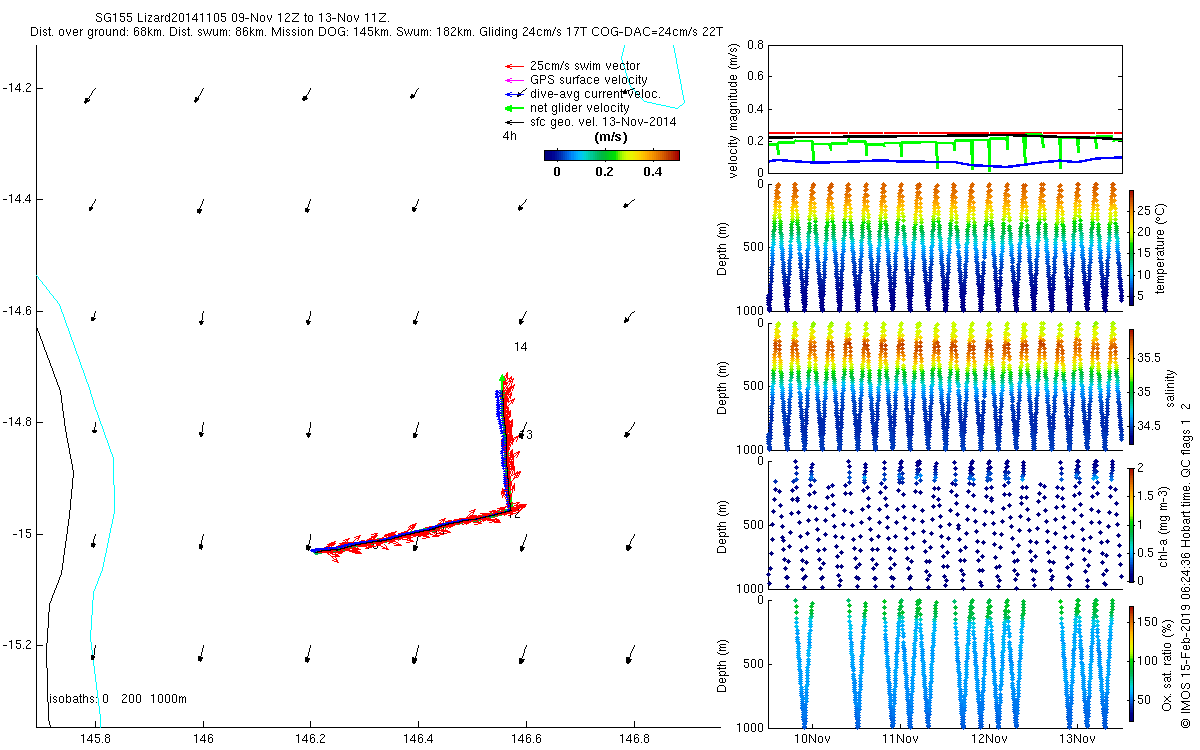
Task: Click the '145.8' longitude tick label
Action: point(96,739)
